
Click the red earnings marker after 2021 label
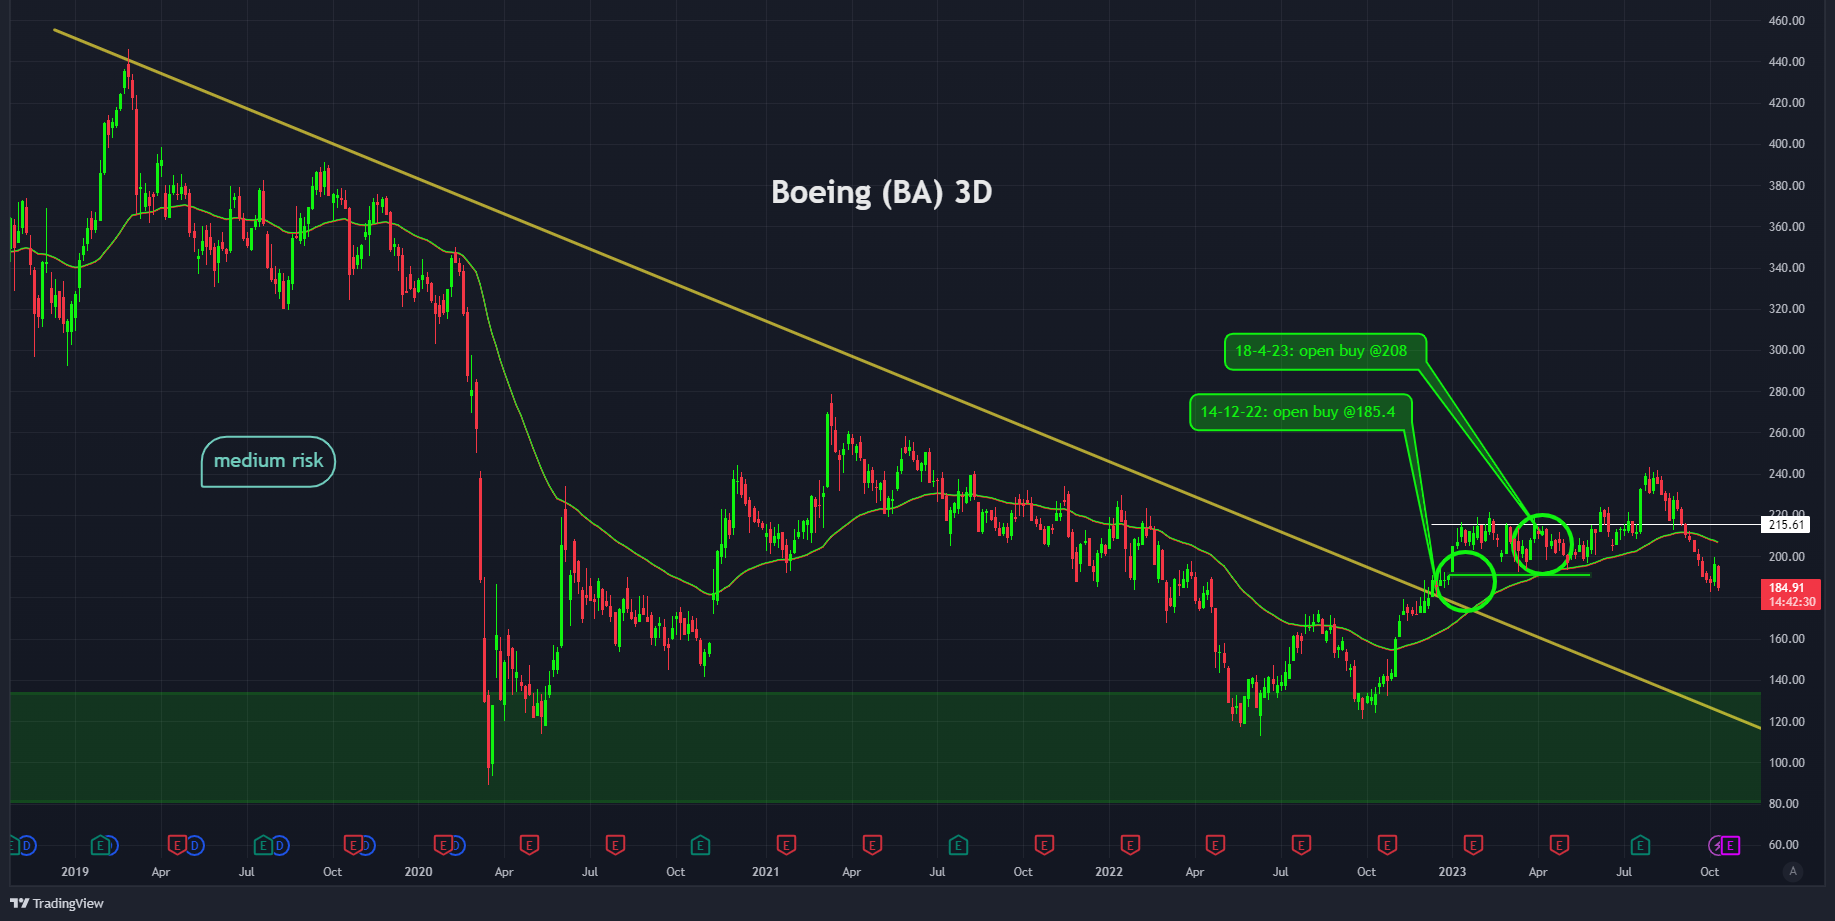786,845
